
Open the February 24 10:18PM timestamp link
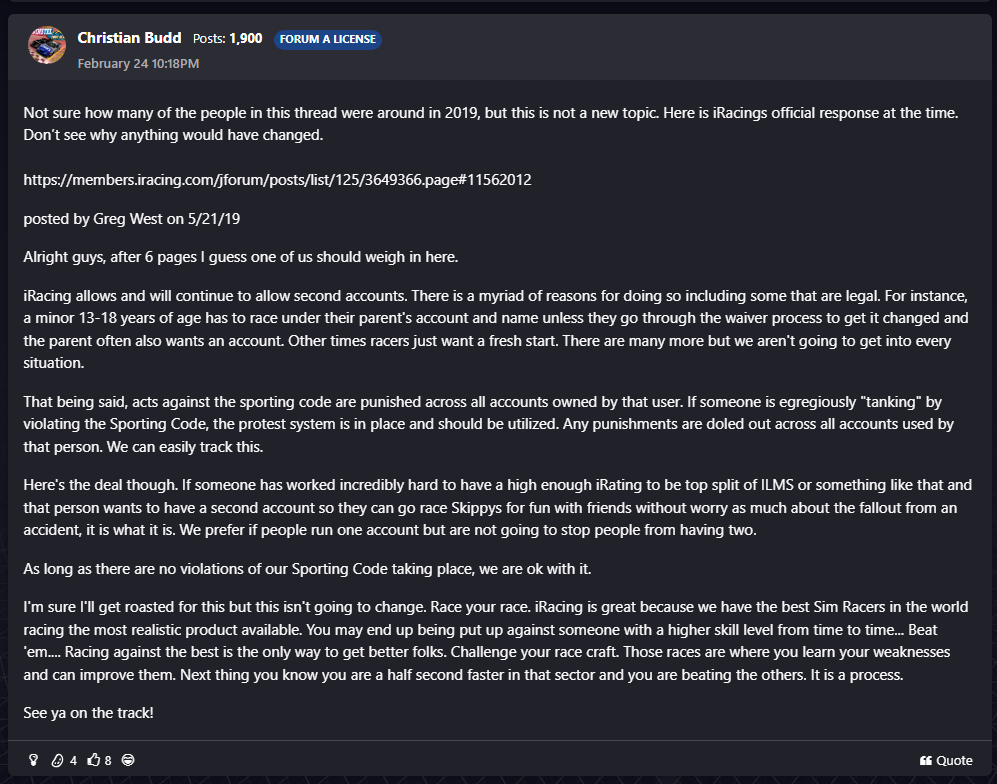tap(138, 63)
